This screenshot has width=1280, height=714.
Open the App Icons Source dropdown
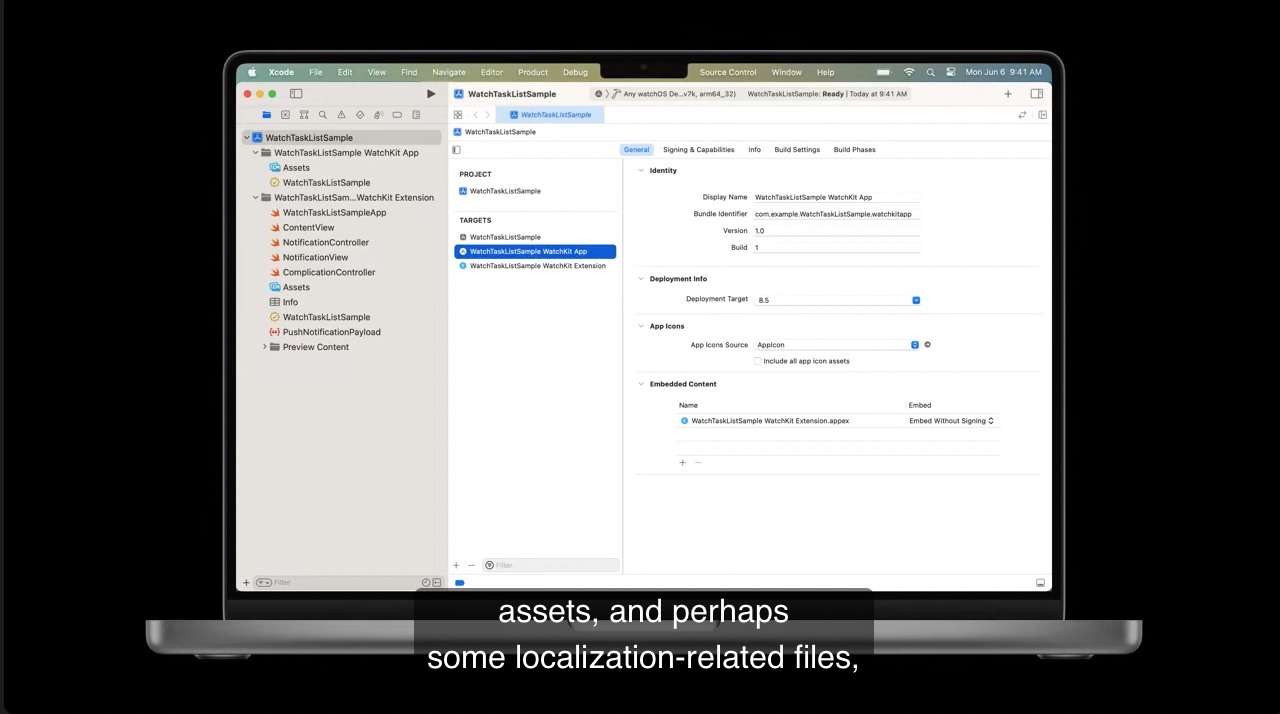pos(837,345)
